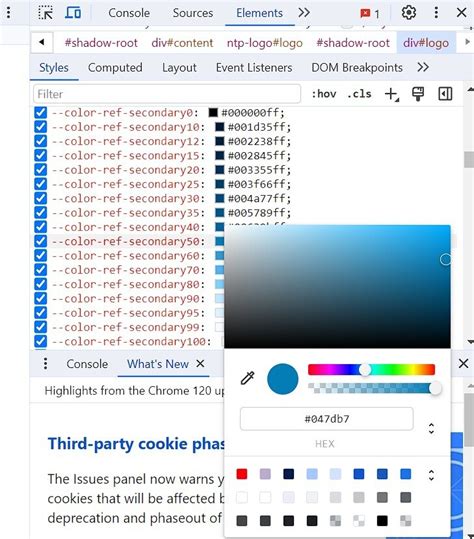
Task: Activate the eyedropper color picker
Action: click(247, 378)
